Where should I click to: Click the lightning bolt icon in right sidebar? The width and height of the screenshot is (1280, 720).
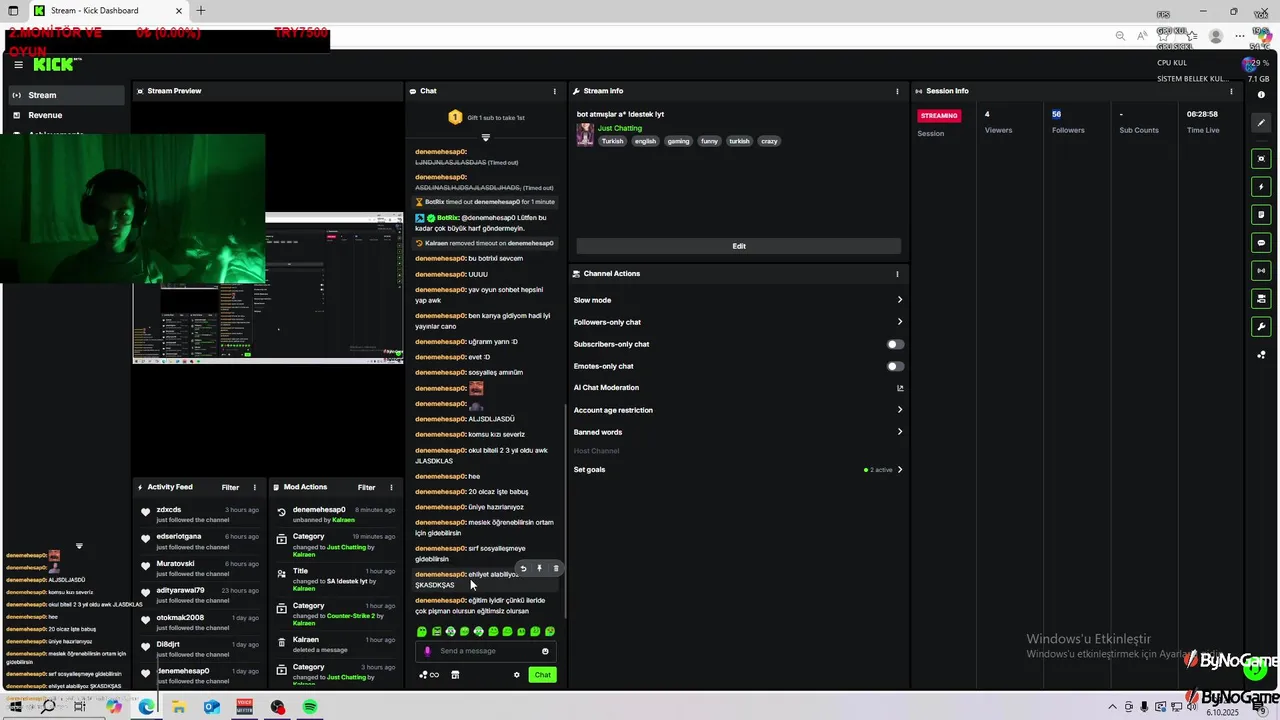pyautogui.click(x=1261, y=187)
